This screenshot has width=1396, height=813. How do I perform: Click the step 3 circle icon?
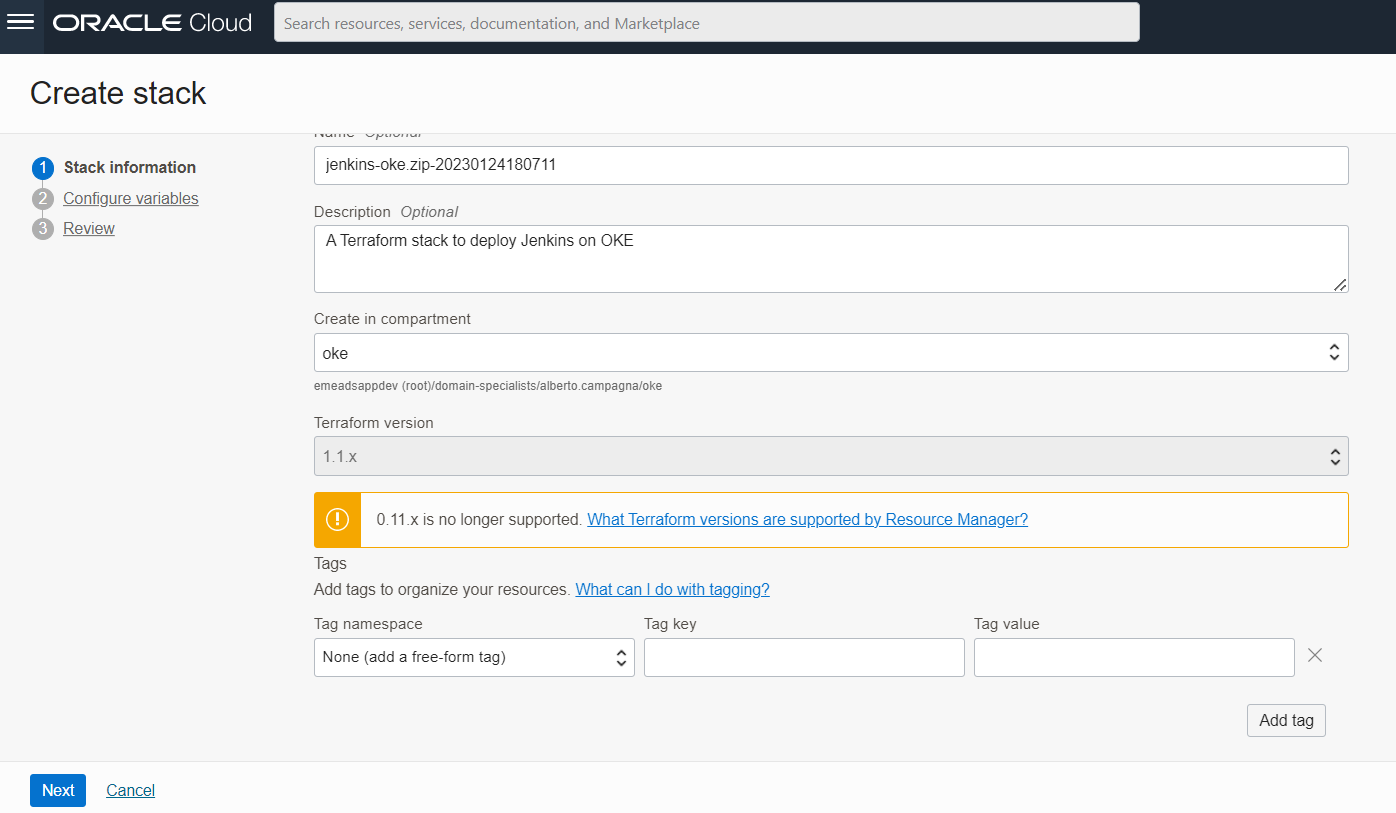(42, 229)
